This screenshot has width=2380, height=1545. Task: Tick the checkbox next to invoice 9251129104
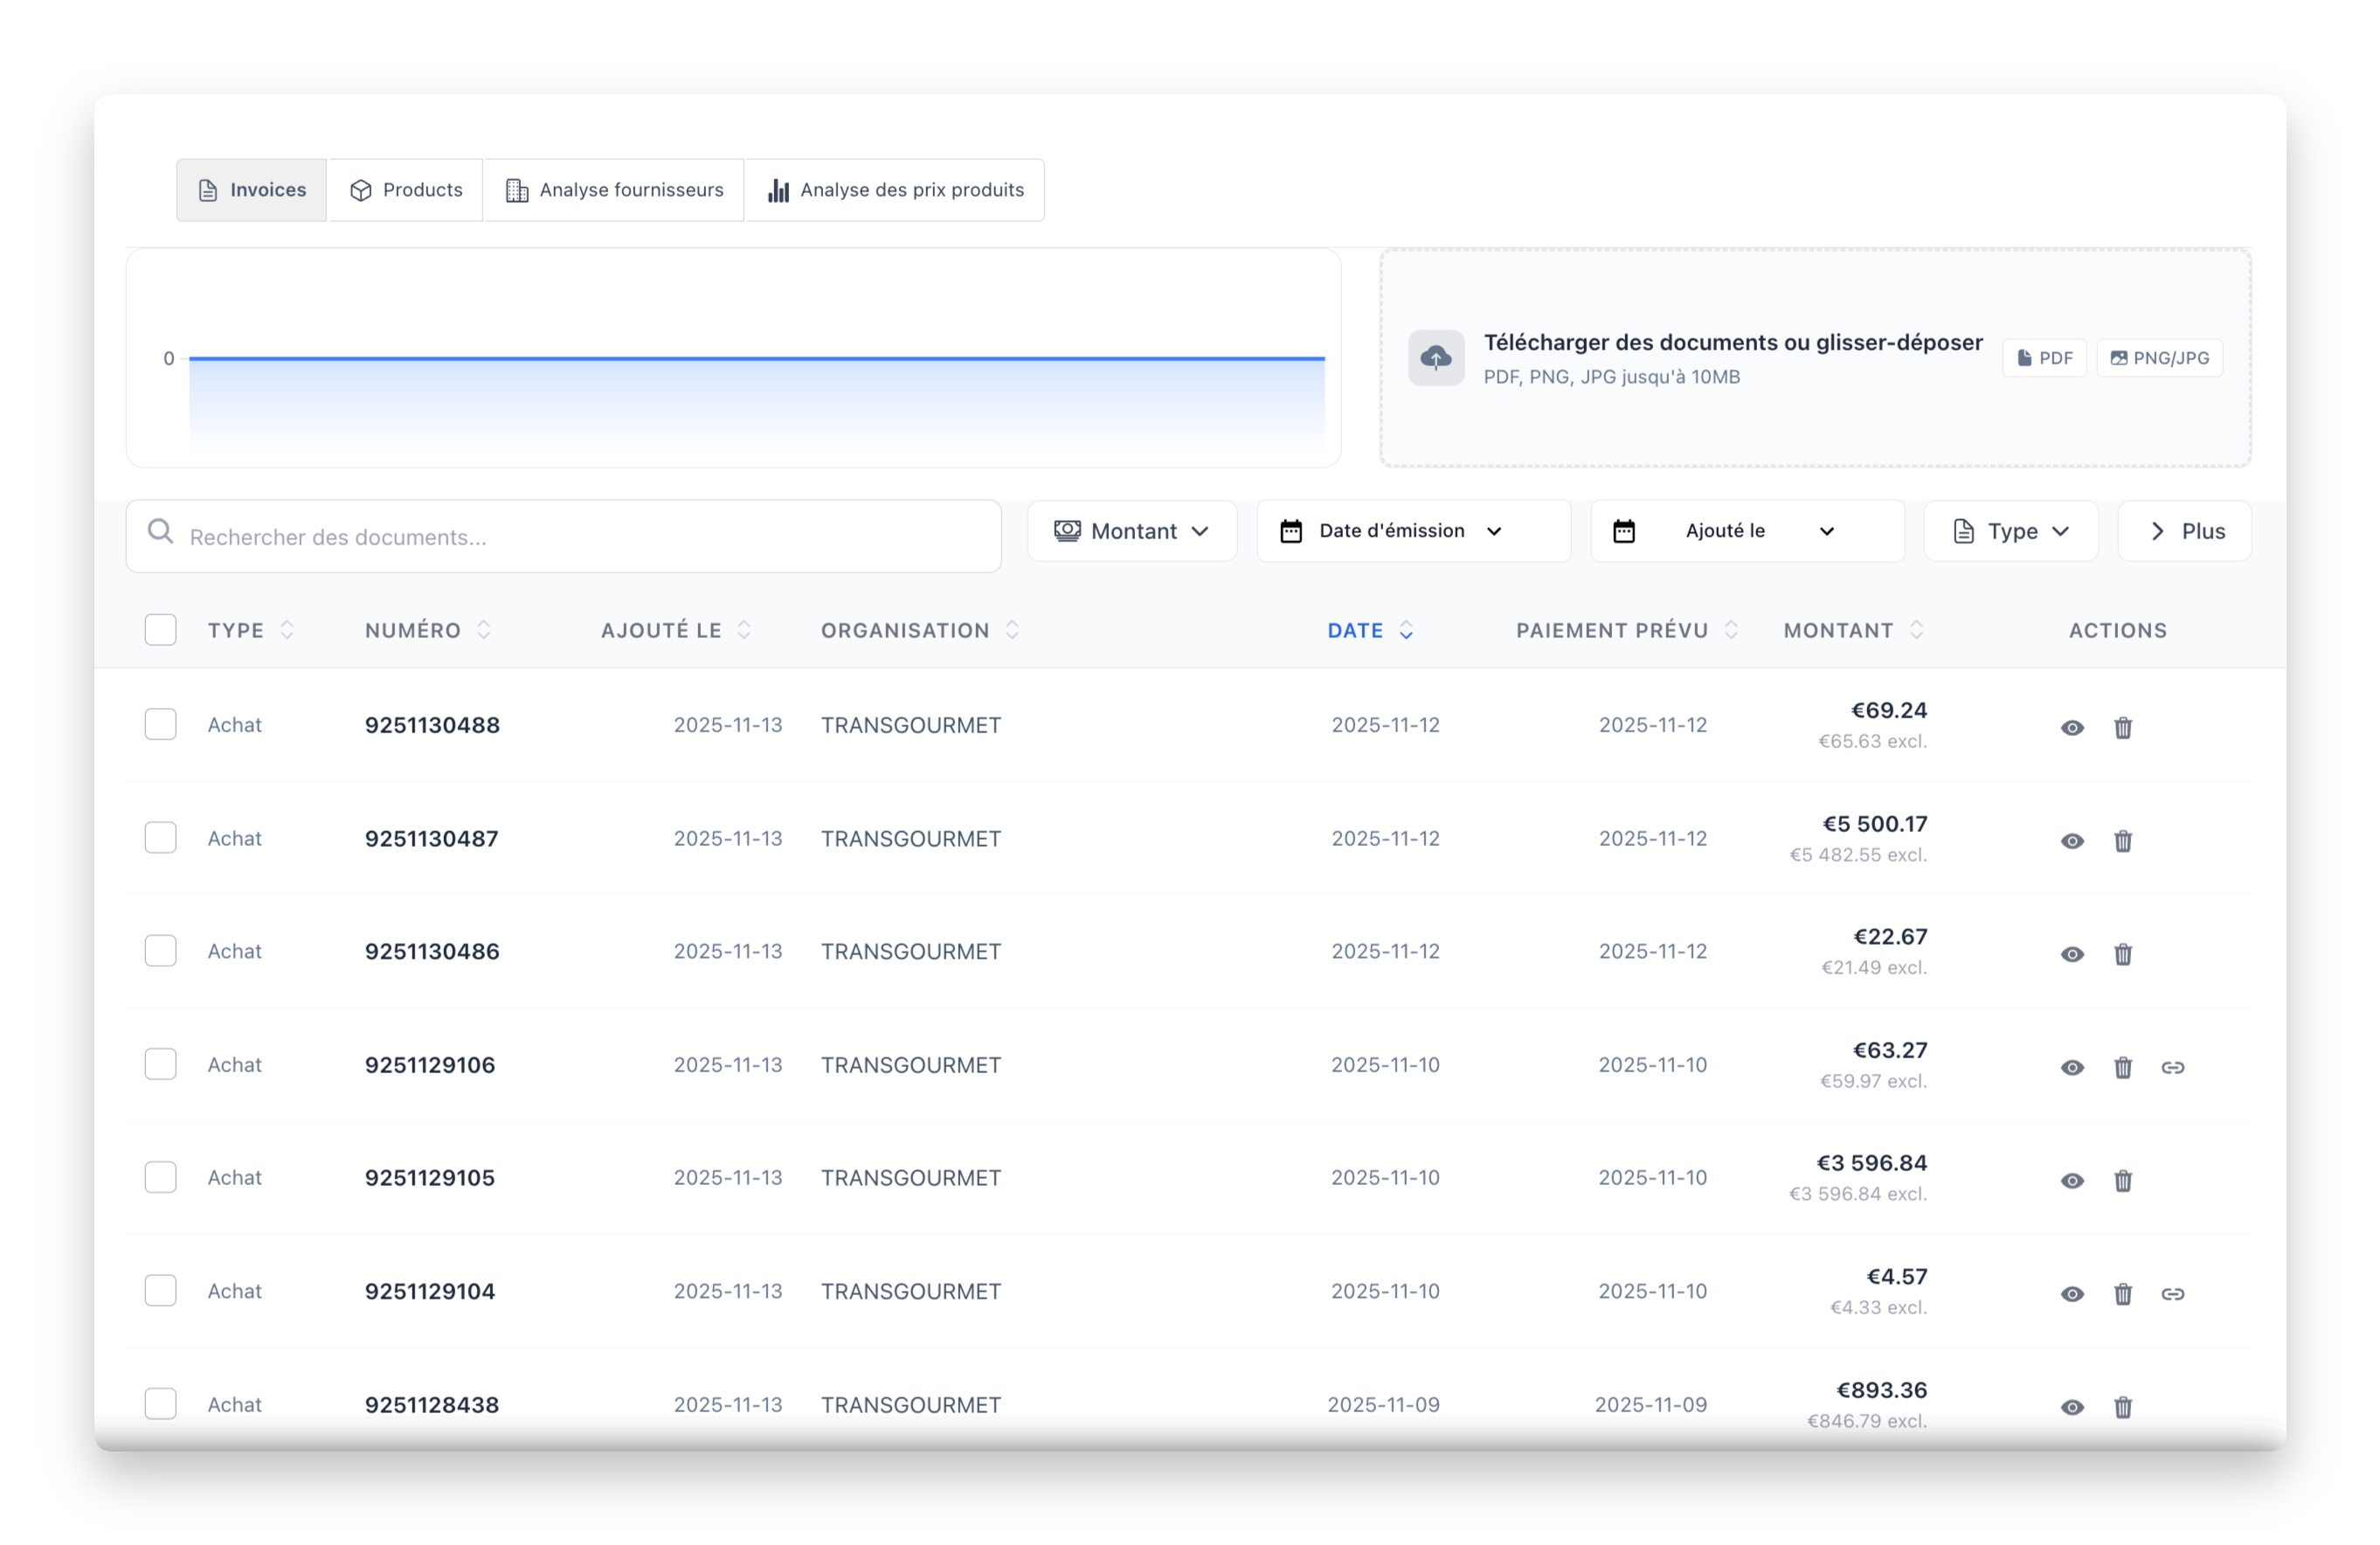[160, 1290]
